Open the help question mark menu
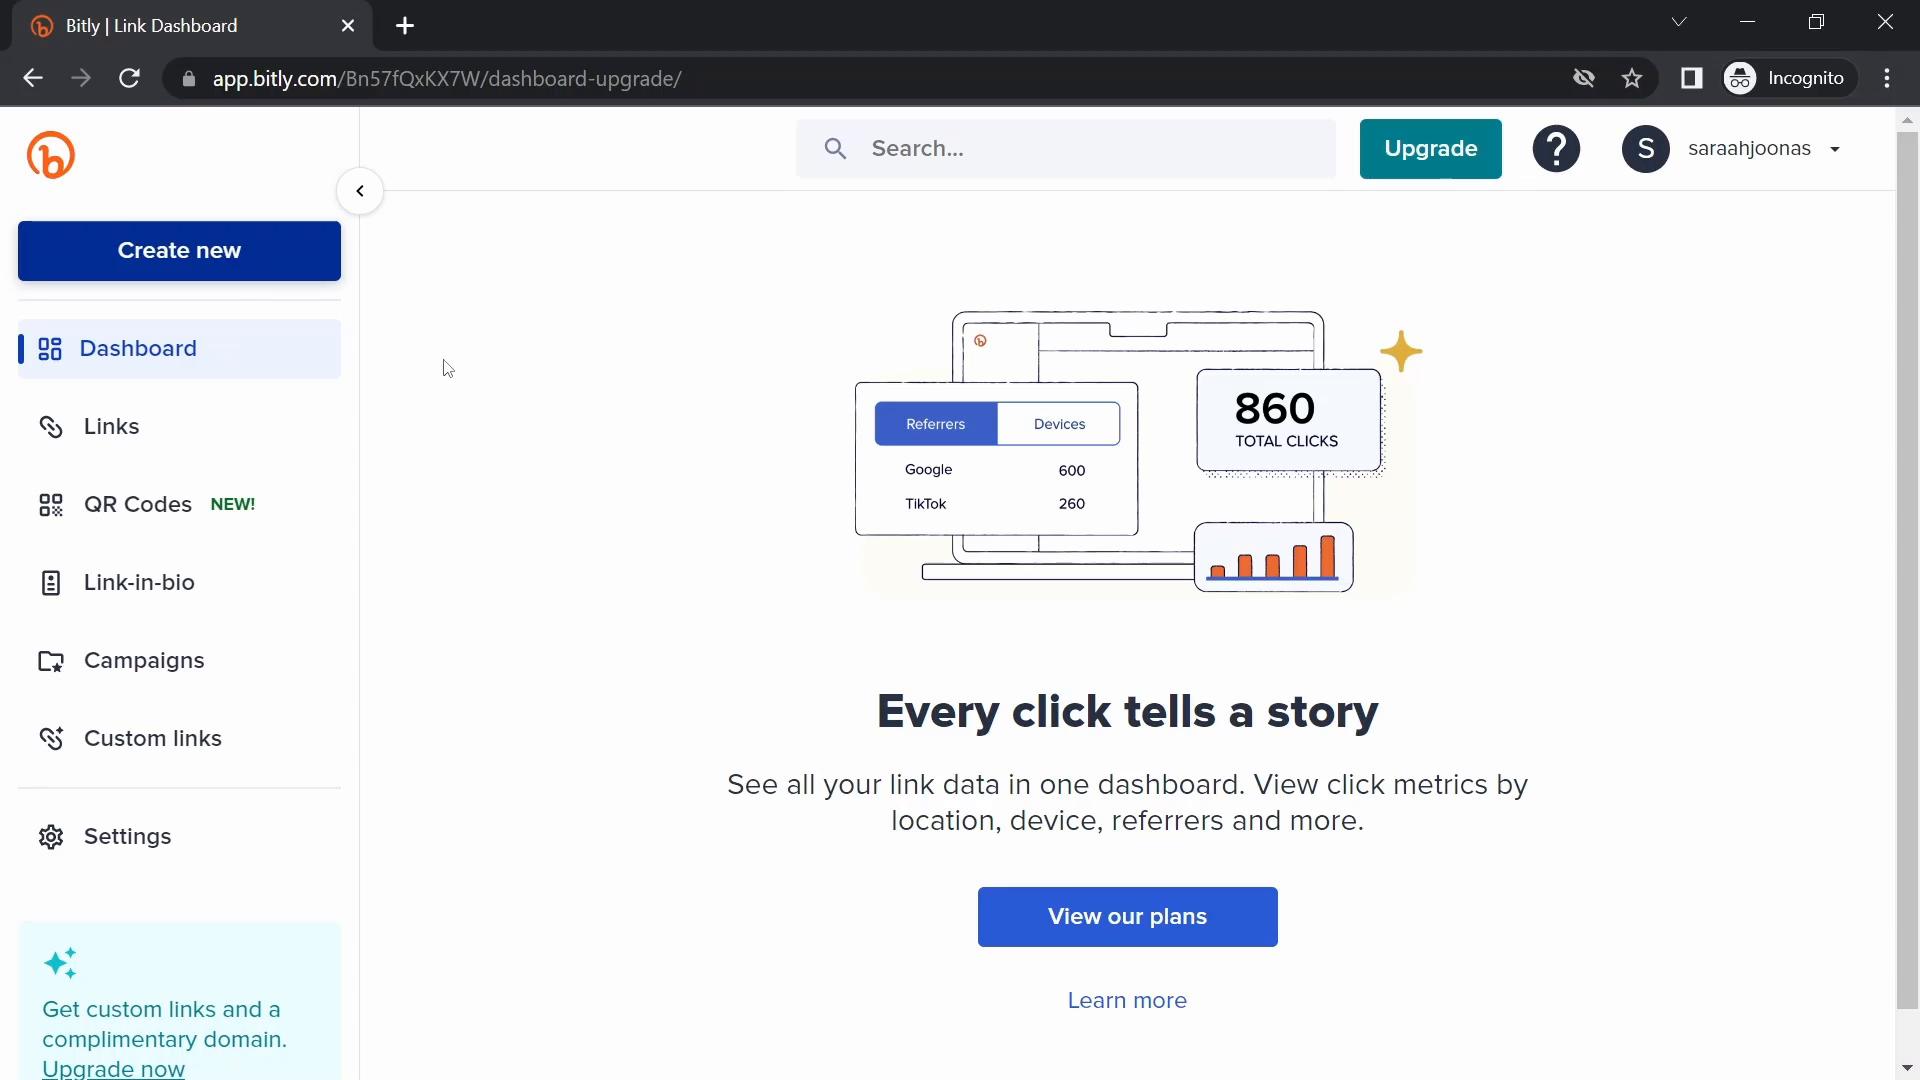The width and height of the screenshot is (1920, 1080). [1555, 148]
